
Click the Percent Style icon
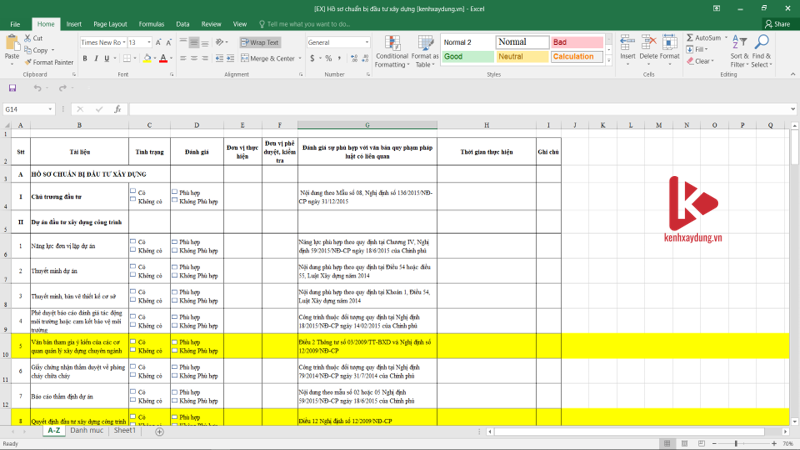coord(327,58)
